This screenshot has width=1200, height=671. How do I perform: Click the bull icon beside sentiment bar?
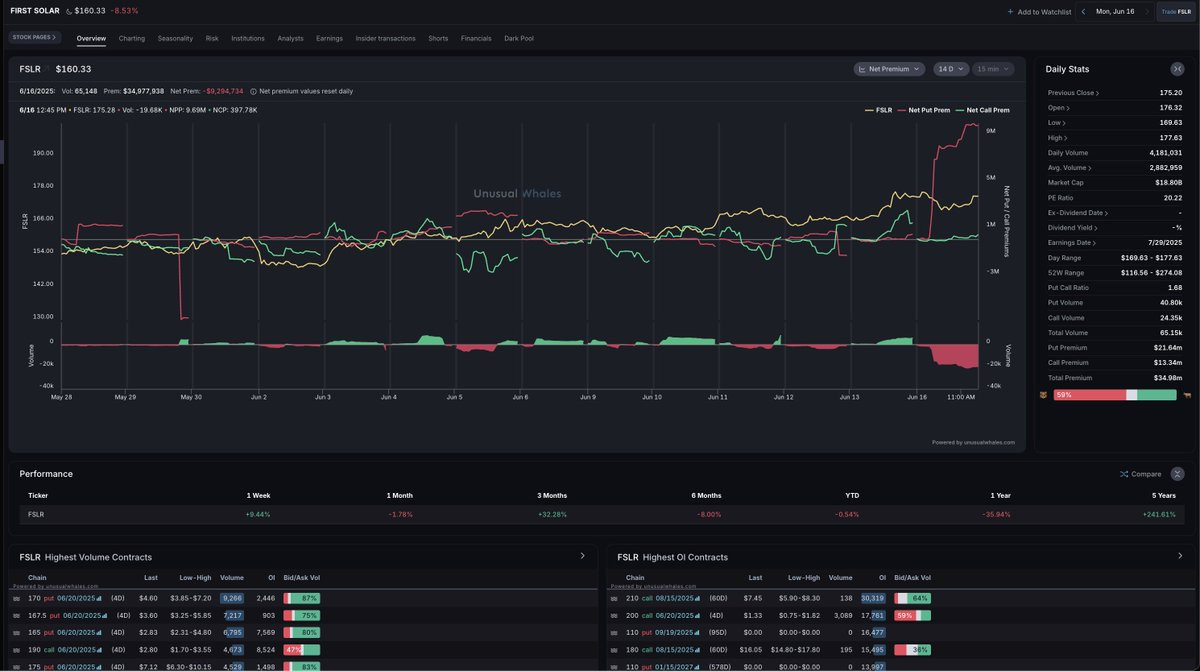[1186, 395]
